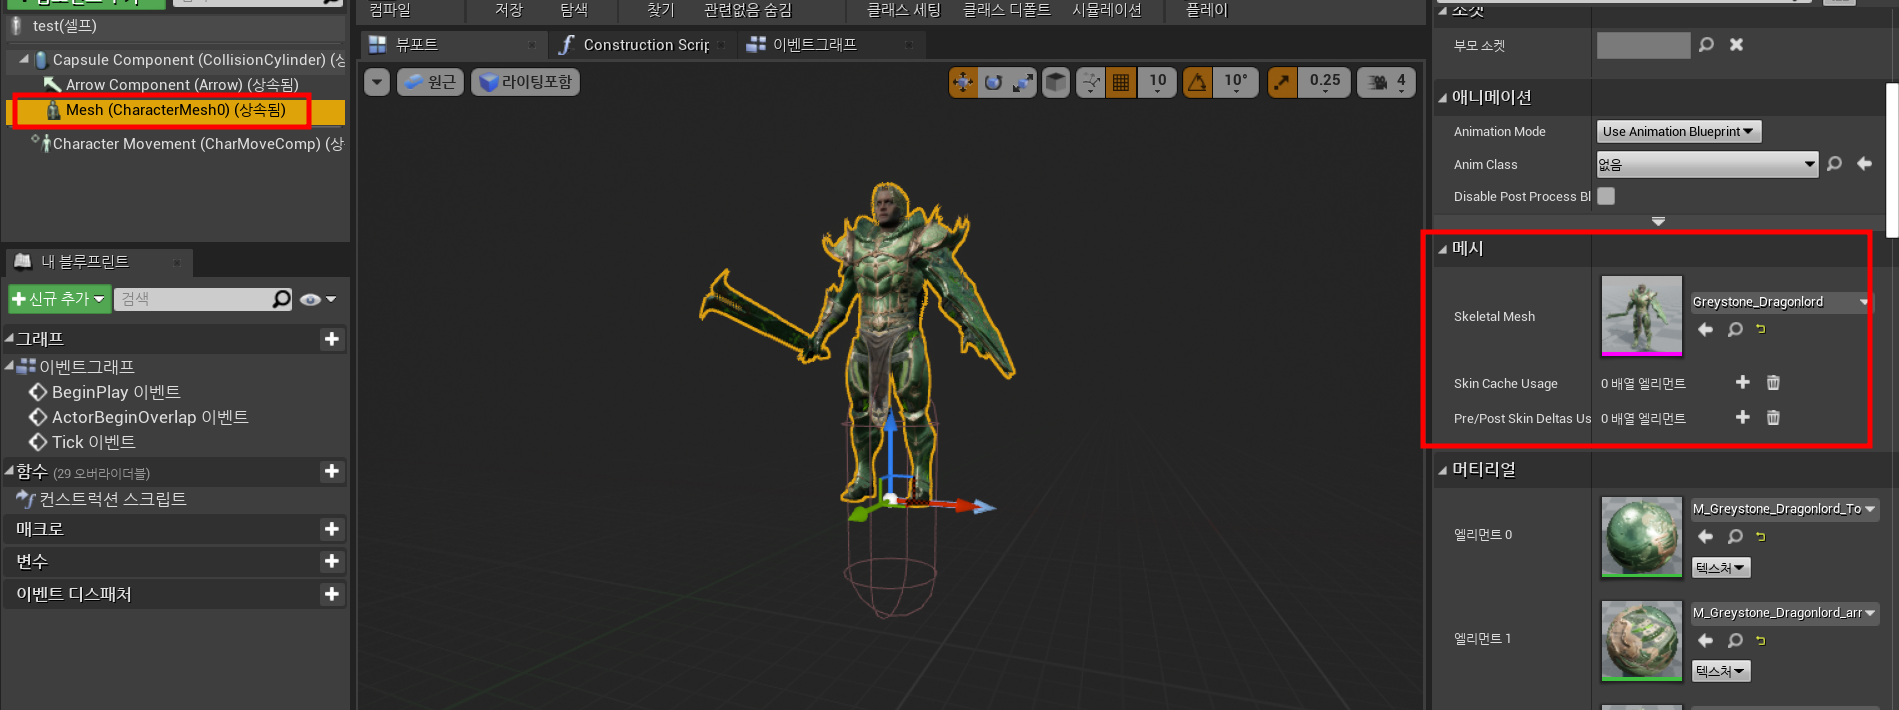The width and height of the screenshot is (1899, 710).
Task: Browse to material element 1 magnifier icon
Action: (x=1735, y=641)
